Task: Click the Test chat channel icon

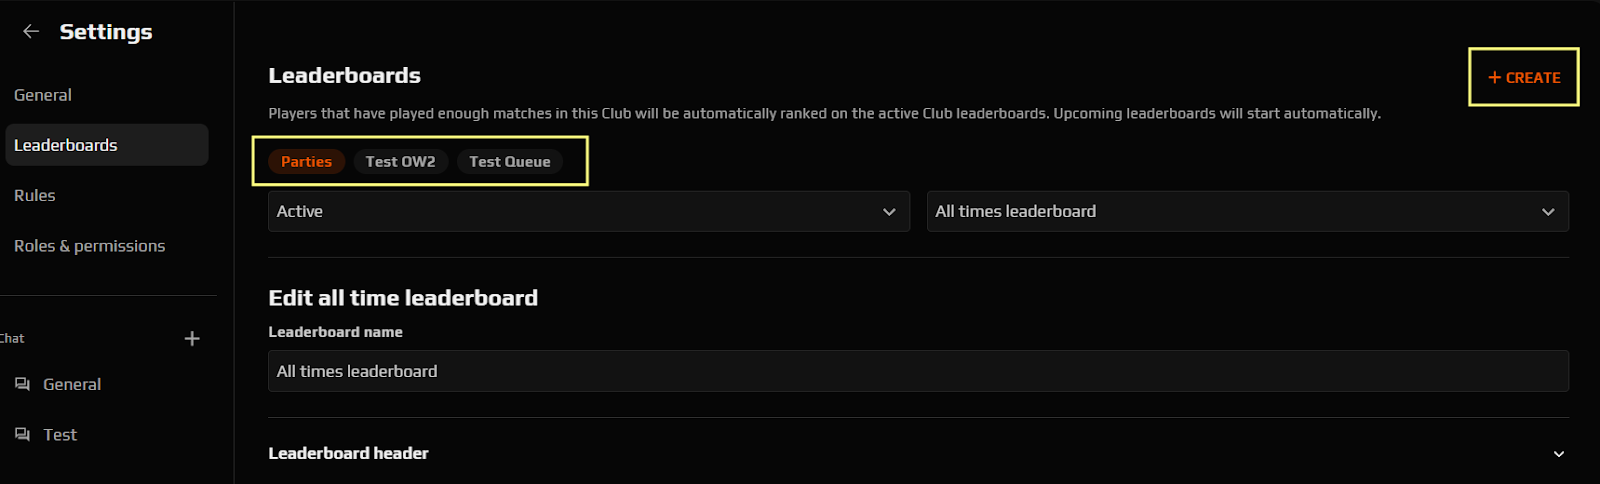Action: click(22, 434)
